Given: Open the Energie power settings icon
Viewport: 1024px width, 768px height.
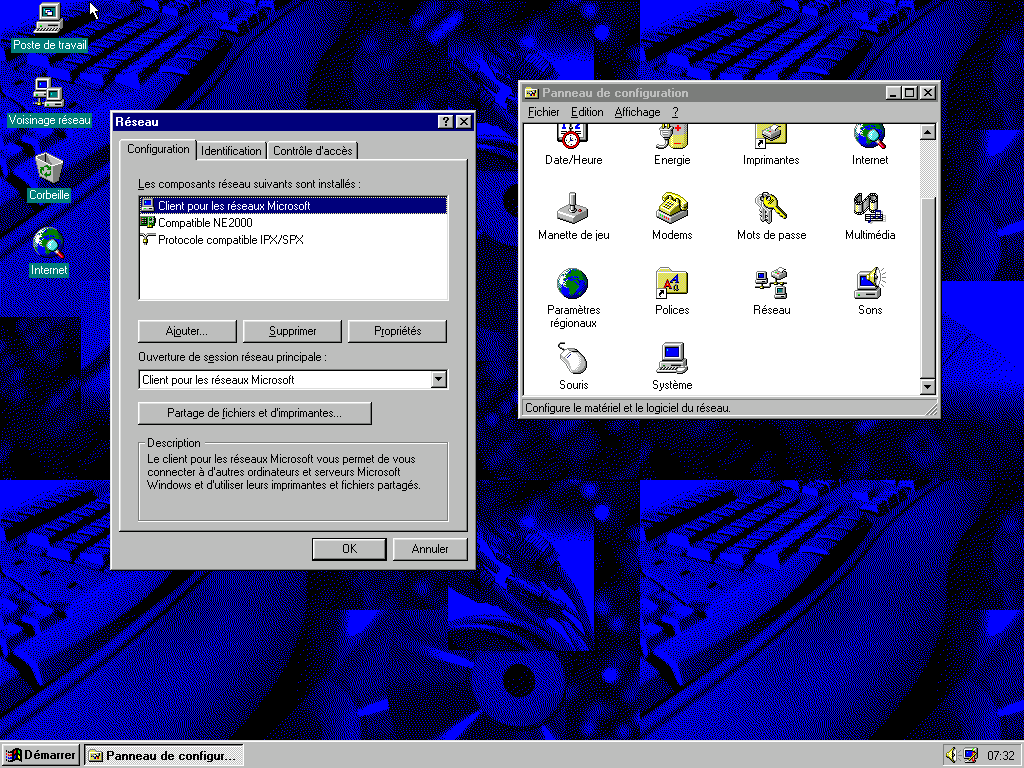Looking at the screenshot, I should [x=672, y=137].
